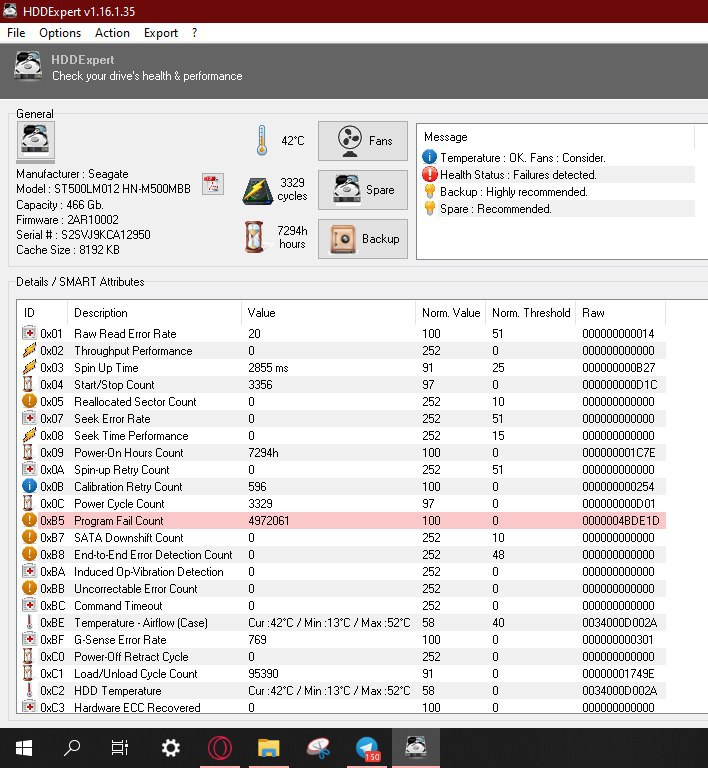Image resolution: width=708 pixels, height=768 pixels.
Task: Select Induced Op-Vibration Detection text
Action: (148, 572)
